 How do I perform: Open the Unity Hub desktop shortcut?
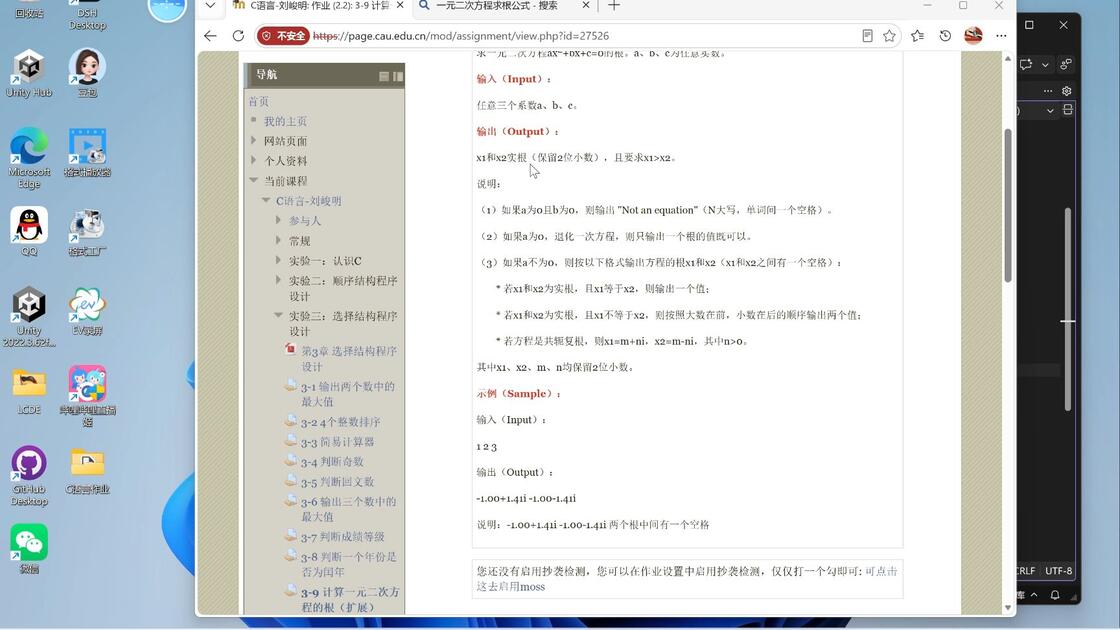click(x=29, y=74)
